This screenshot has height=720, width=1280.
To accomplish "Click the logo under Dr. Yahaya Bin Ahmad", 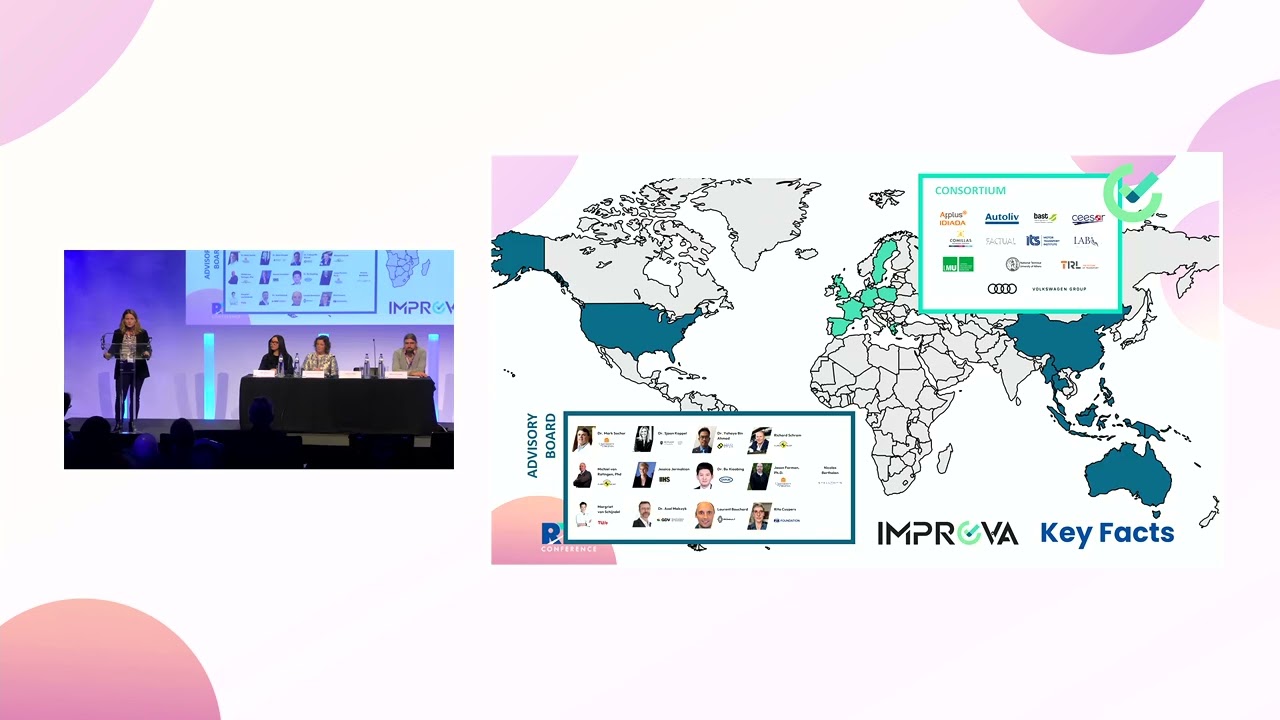I will [x=725, y=446].
